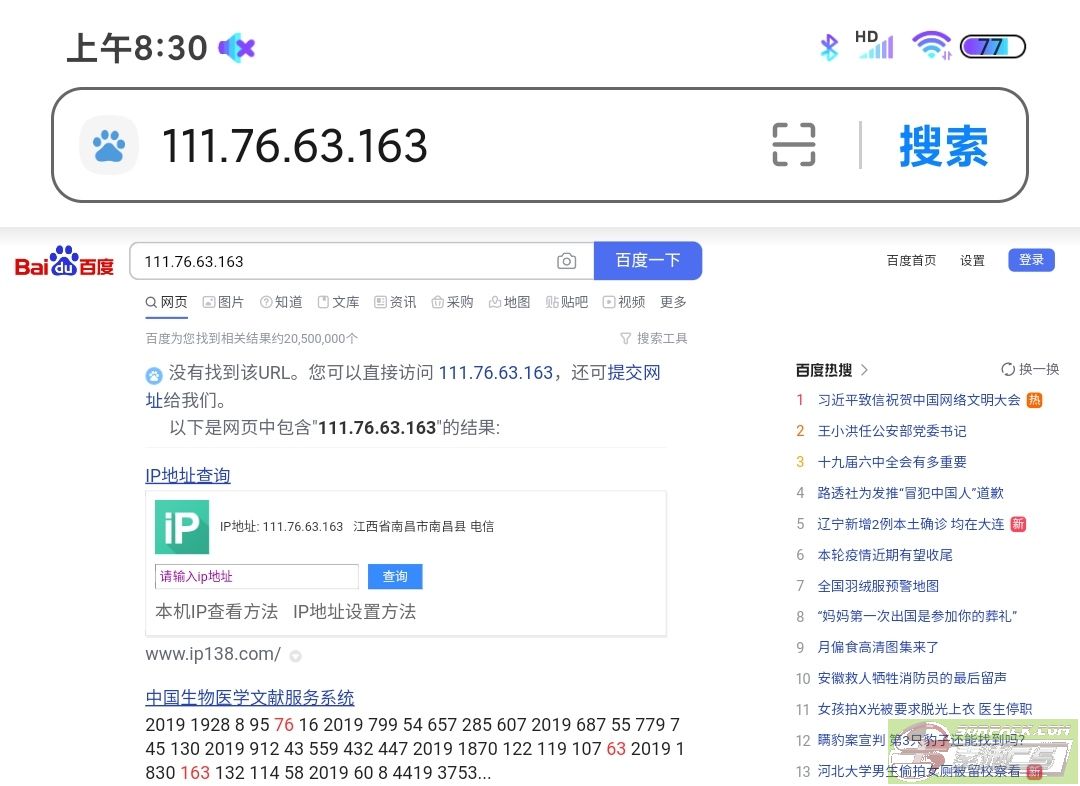Click 新 badge beside 辽宁新增 item
The height and width of the screenshot is (786, 1080).
click(1018, 524)
